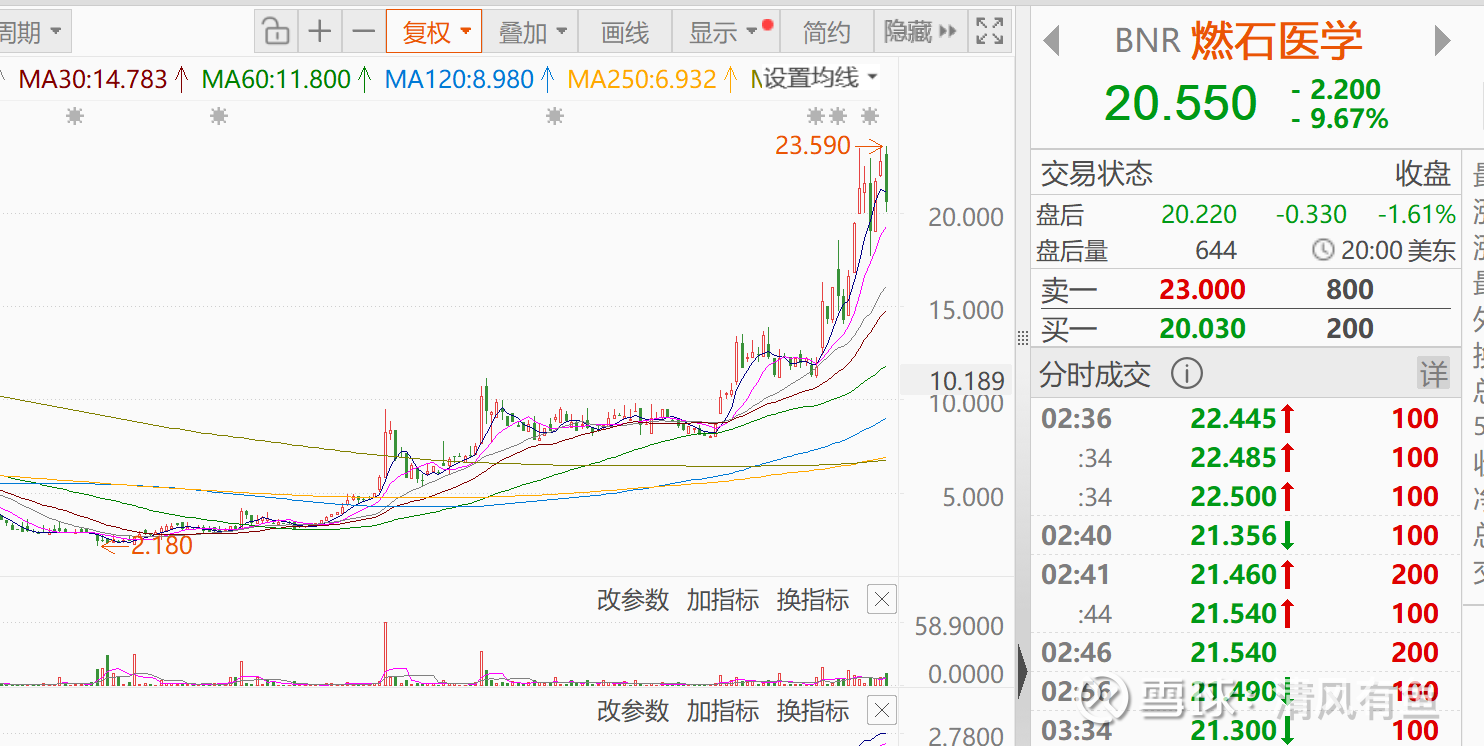Collapse the side panel using the triangle handle
This screenshot has height=746, width=1484.
point(1023,671)
